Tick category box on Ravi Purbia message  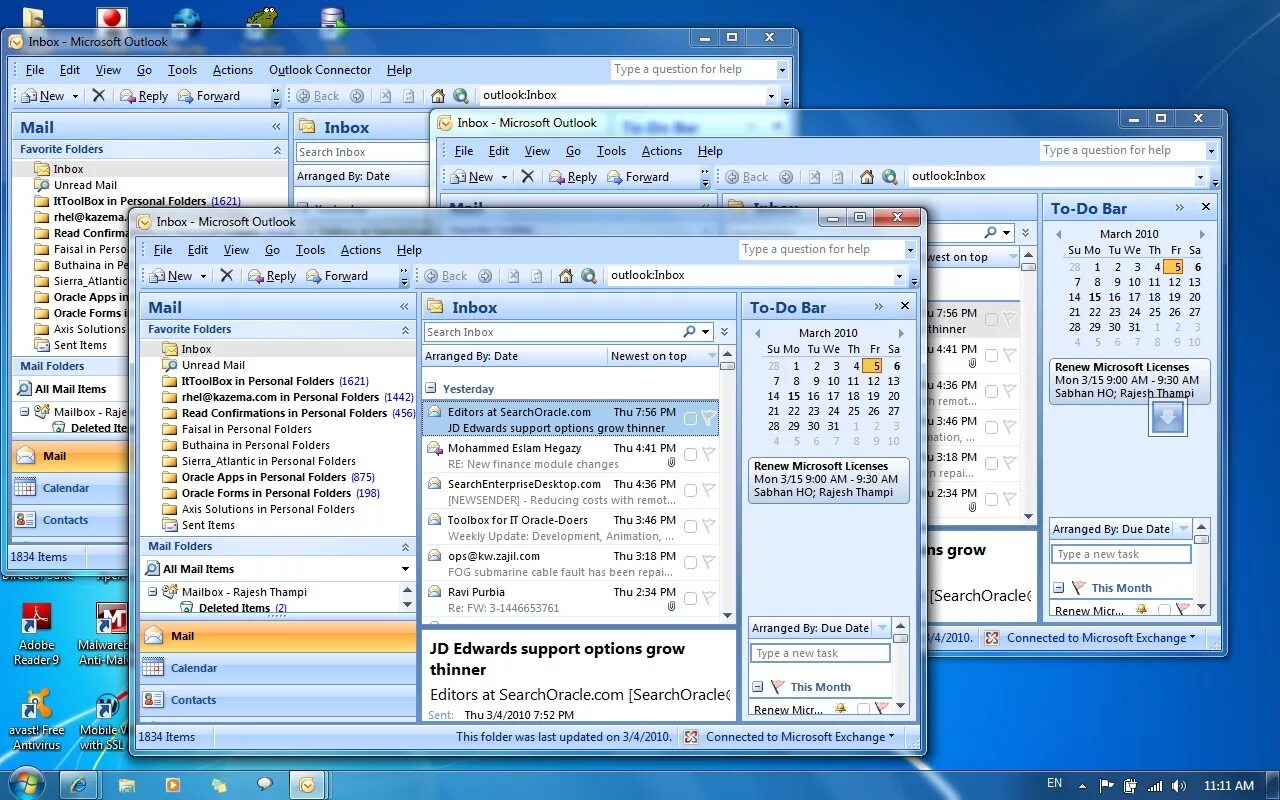(x=690, y=599)
